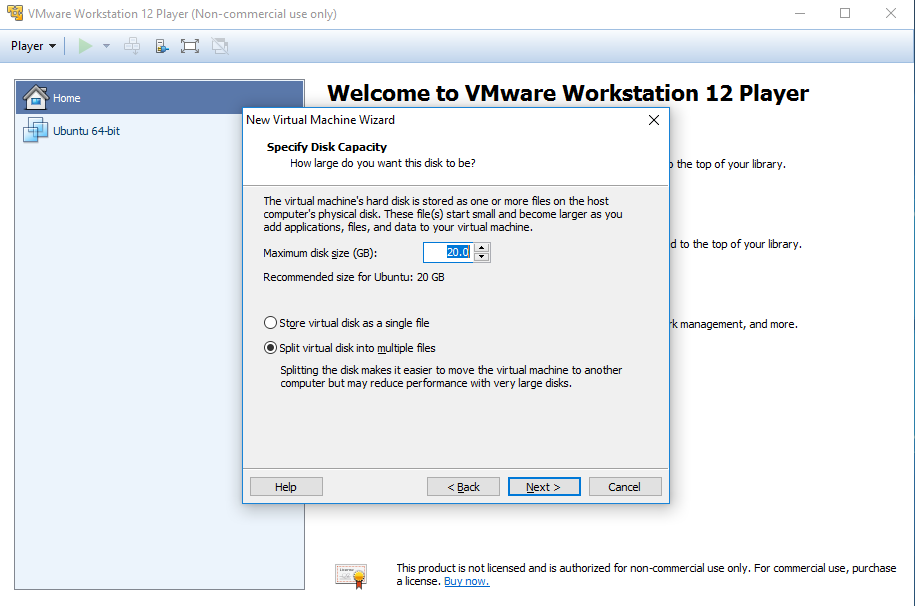Decrease disk size with down spinner arrow
The height and width of the screenshot is (606, 915).
[x=481, y=257]
